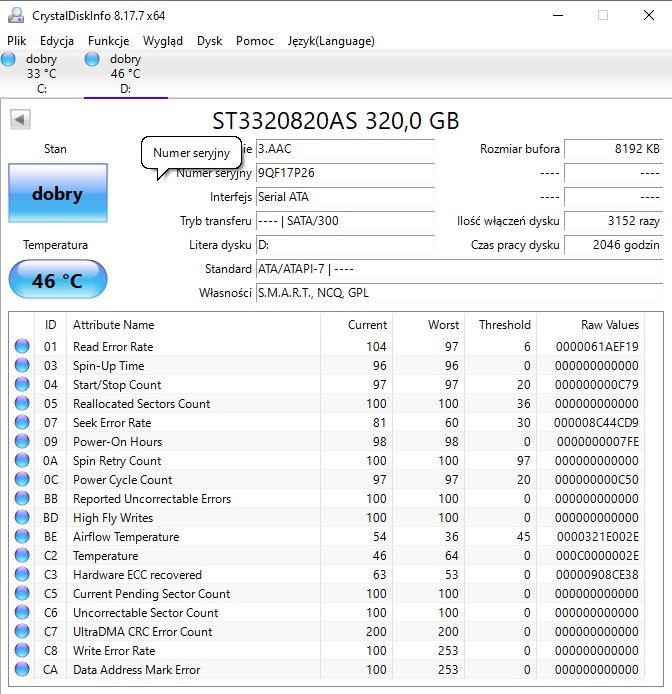Click the Threshold column header
This screenshot has height=694, width=672.
tap(500, 325)
